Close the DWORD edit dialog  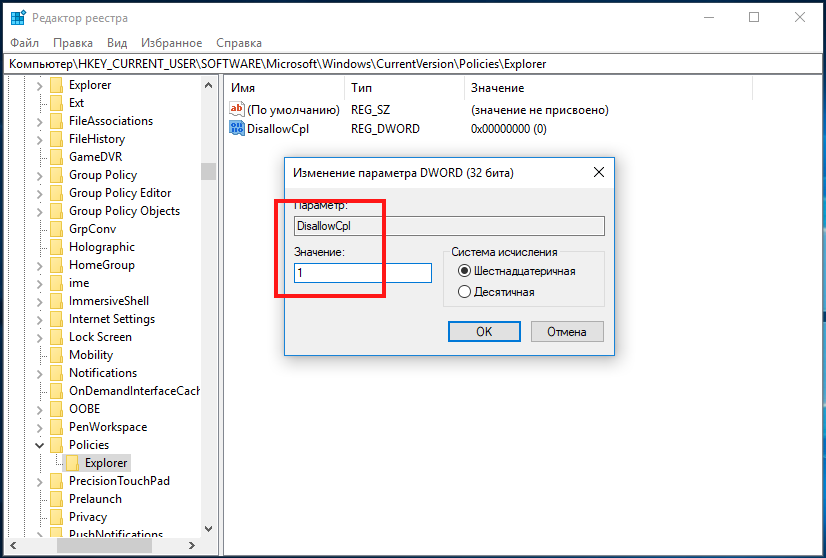tap(598, 172)
